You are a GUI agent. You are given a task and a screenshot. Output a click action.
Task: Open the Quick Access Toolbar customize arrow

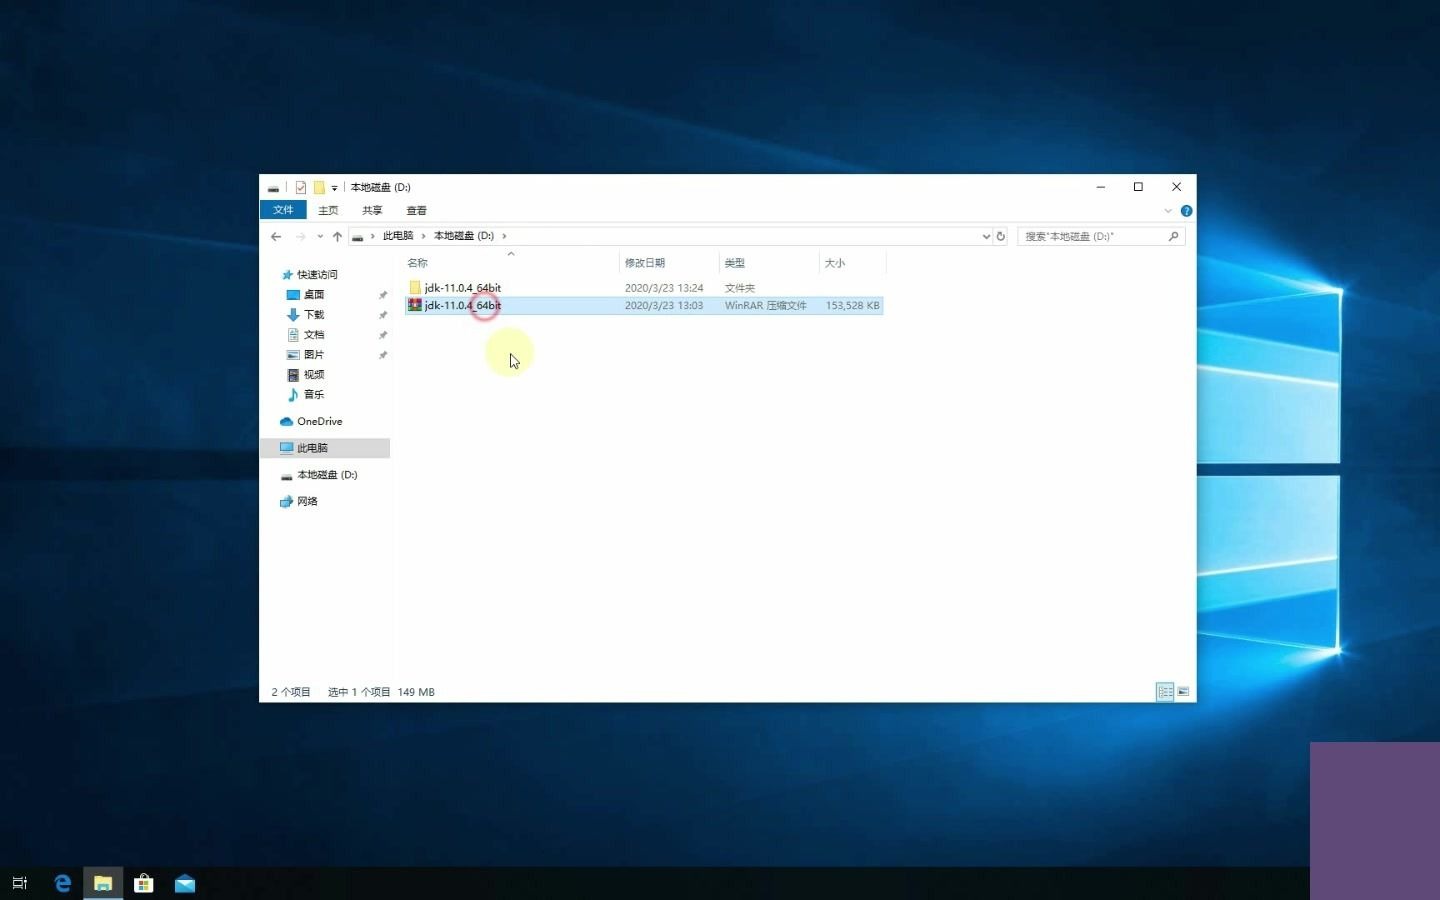[x=334, y=187]
